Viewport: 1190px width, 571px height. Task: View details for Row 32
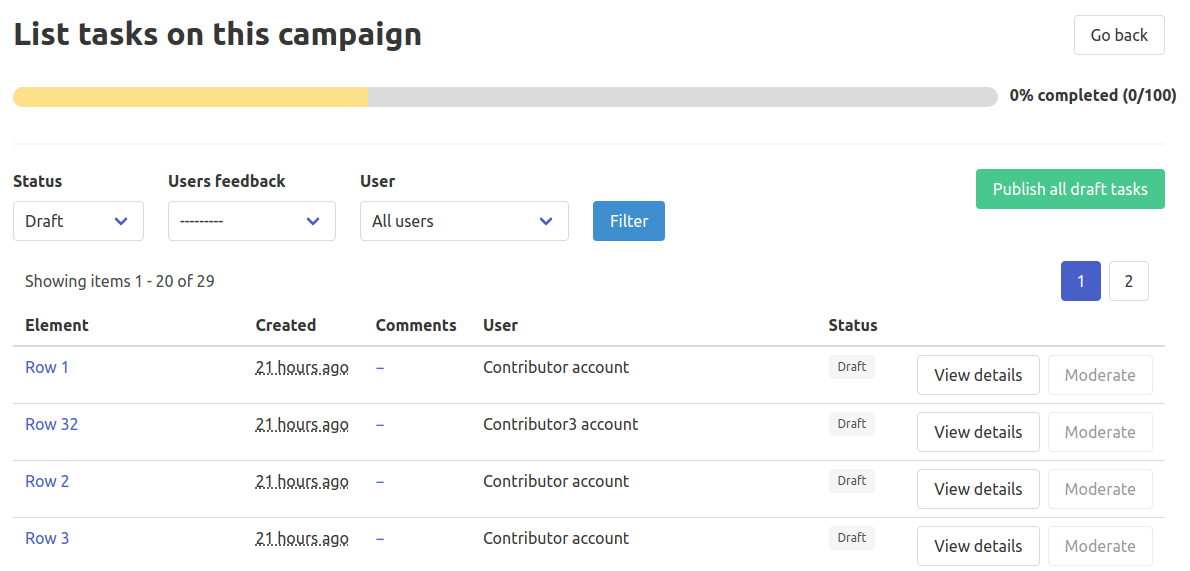pyautogui.click(x=978, y=432)
